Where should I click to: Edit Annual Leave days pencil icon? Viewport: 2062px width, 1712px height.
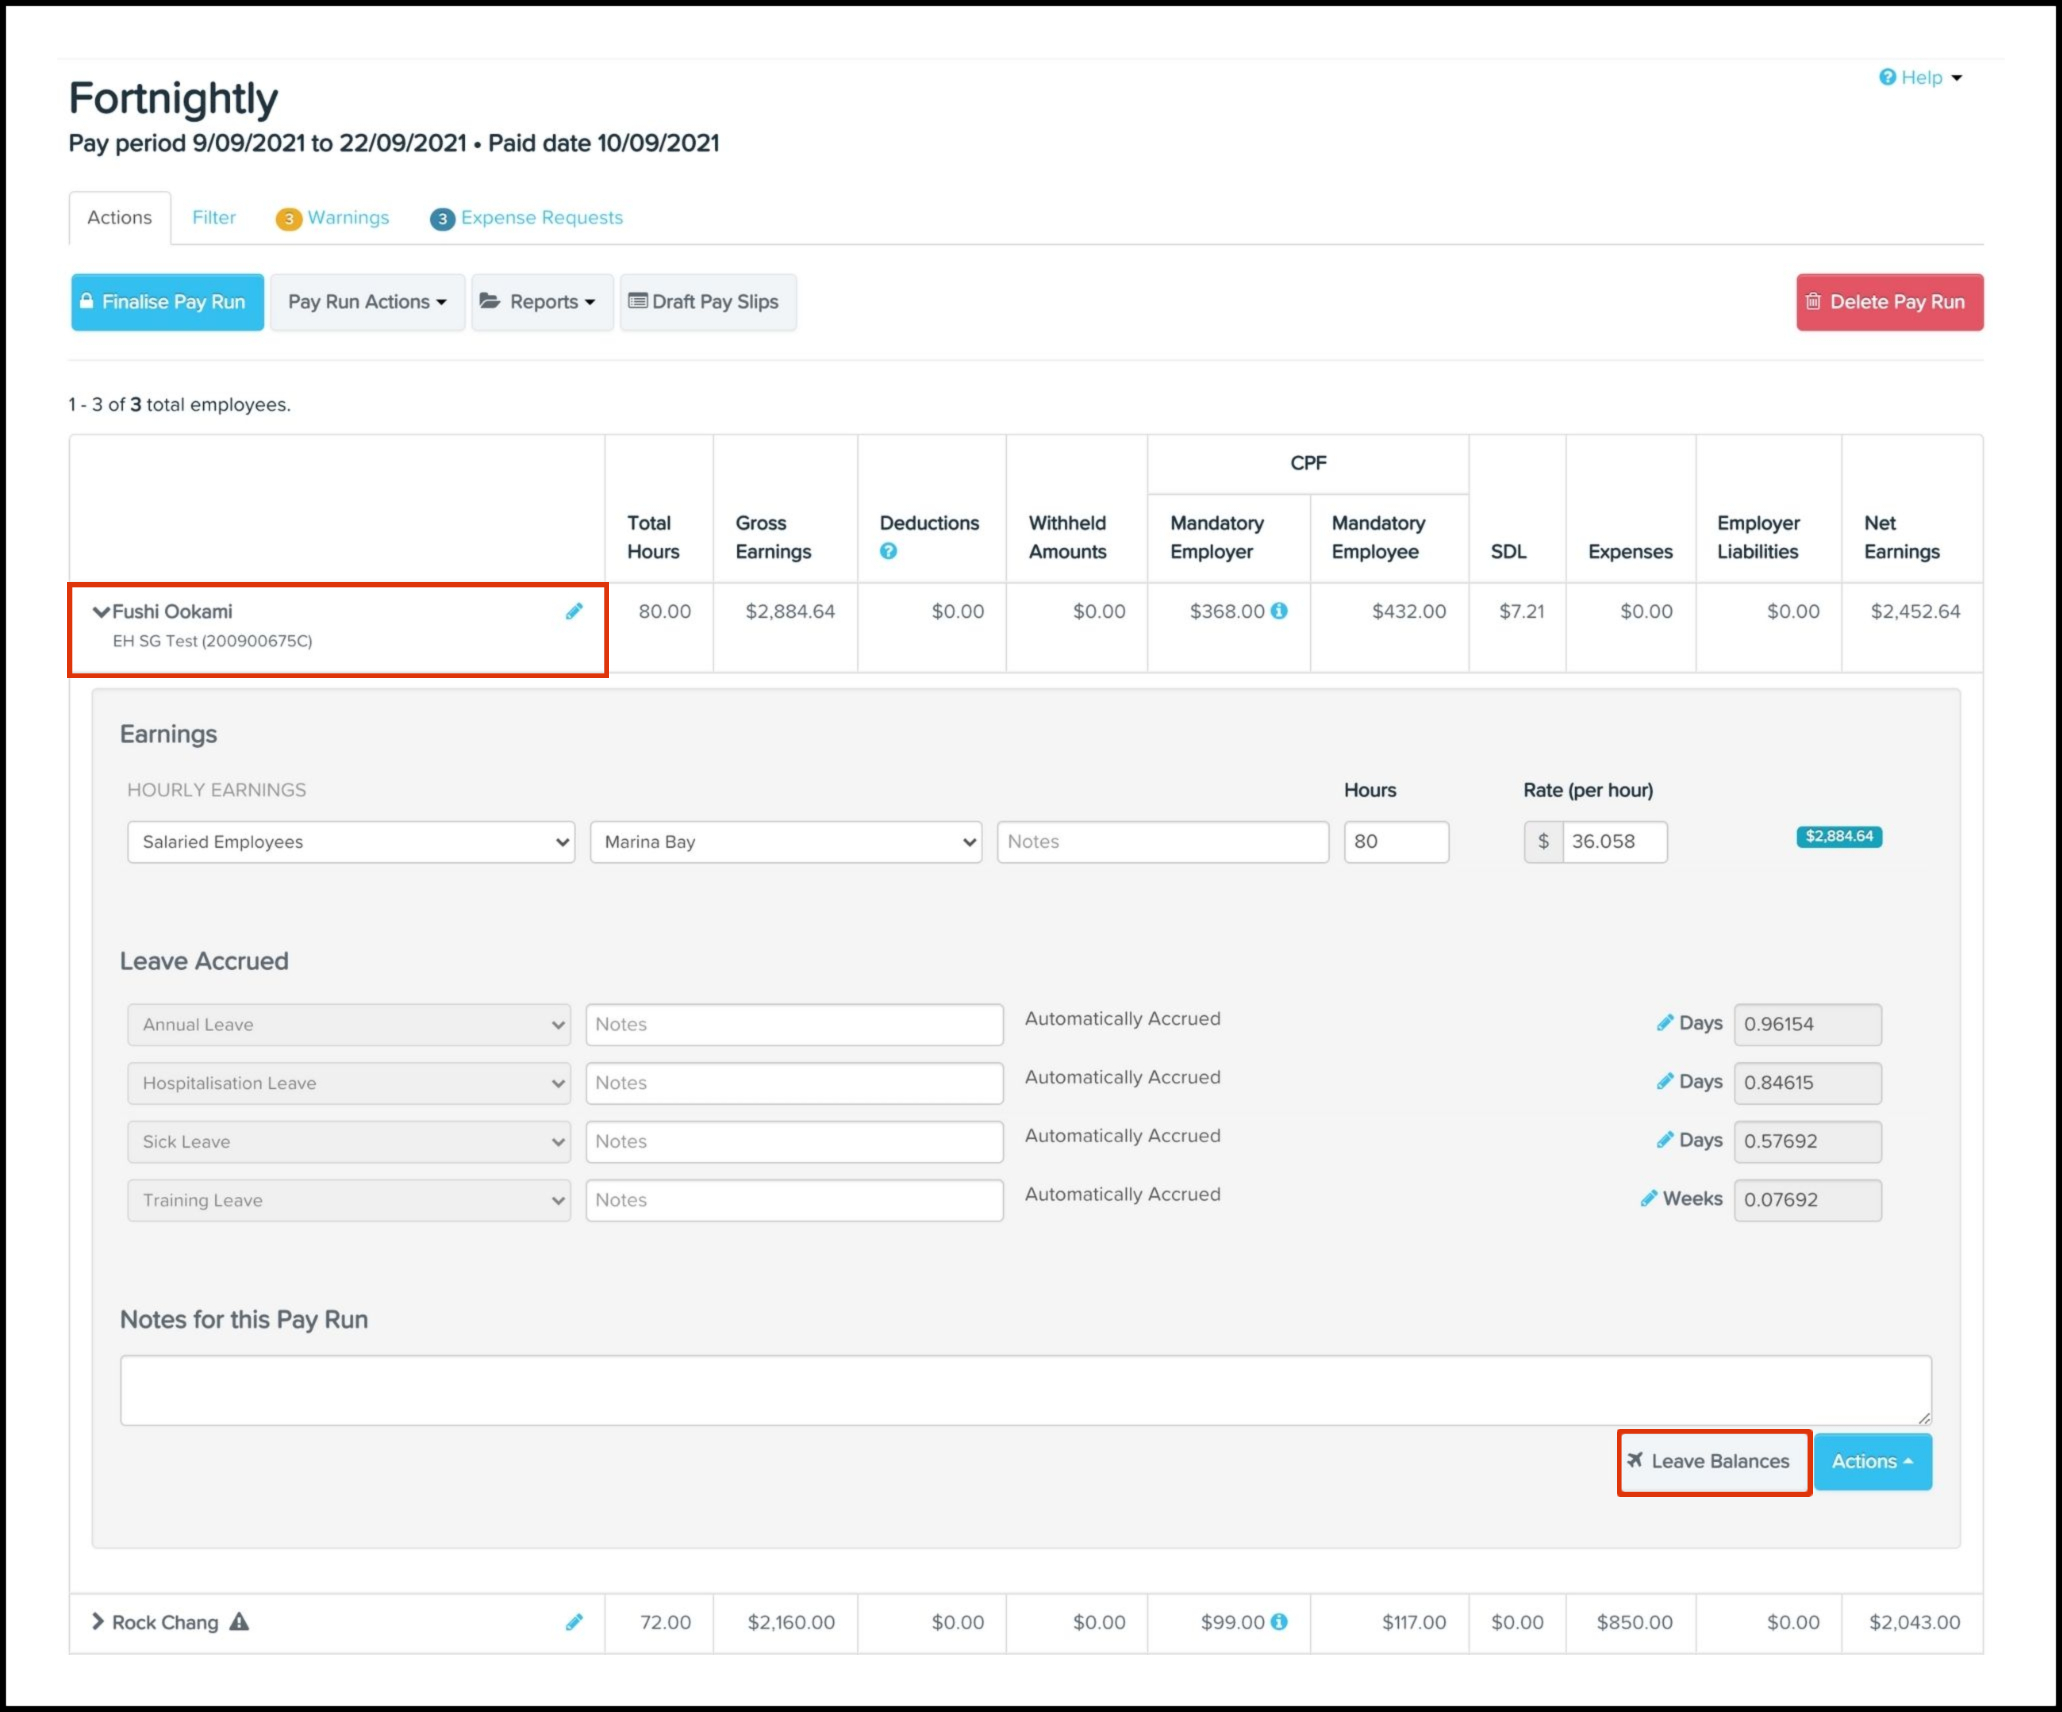(x=1664, y=1022)
